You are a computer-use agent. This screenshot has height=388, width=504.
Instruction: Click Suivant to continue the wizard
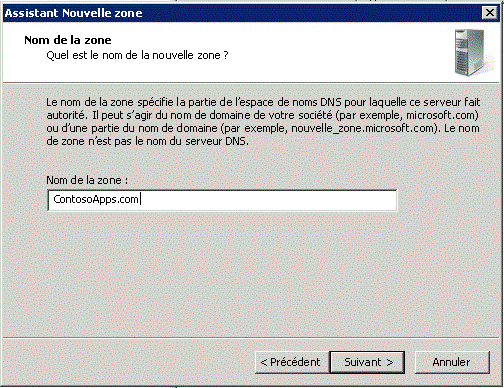pyautogui.click(x=367, y=362)
